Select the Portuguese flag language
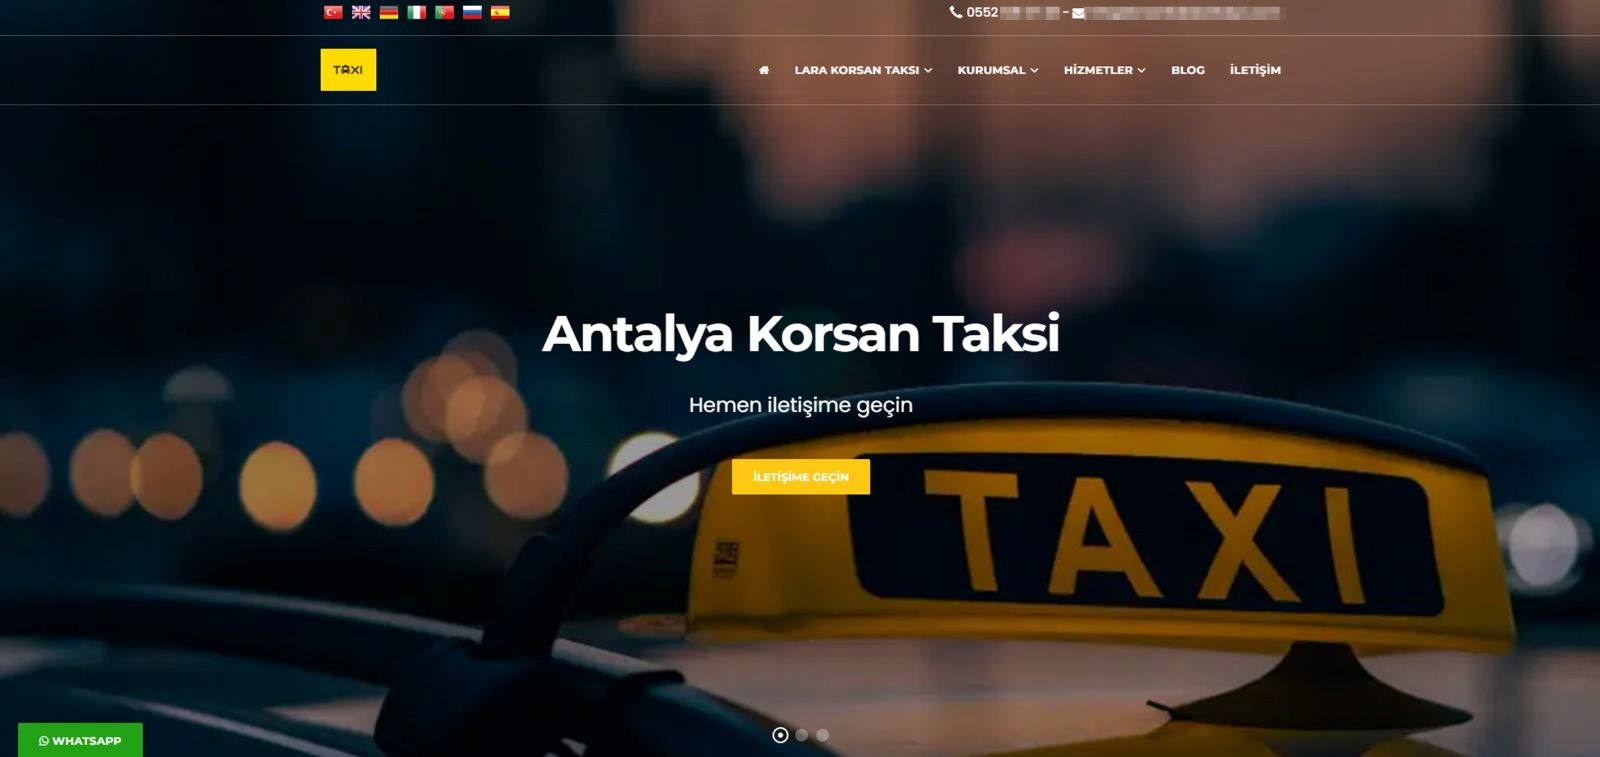 445,12
